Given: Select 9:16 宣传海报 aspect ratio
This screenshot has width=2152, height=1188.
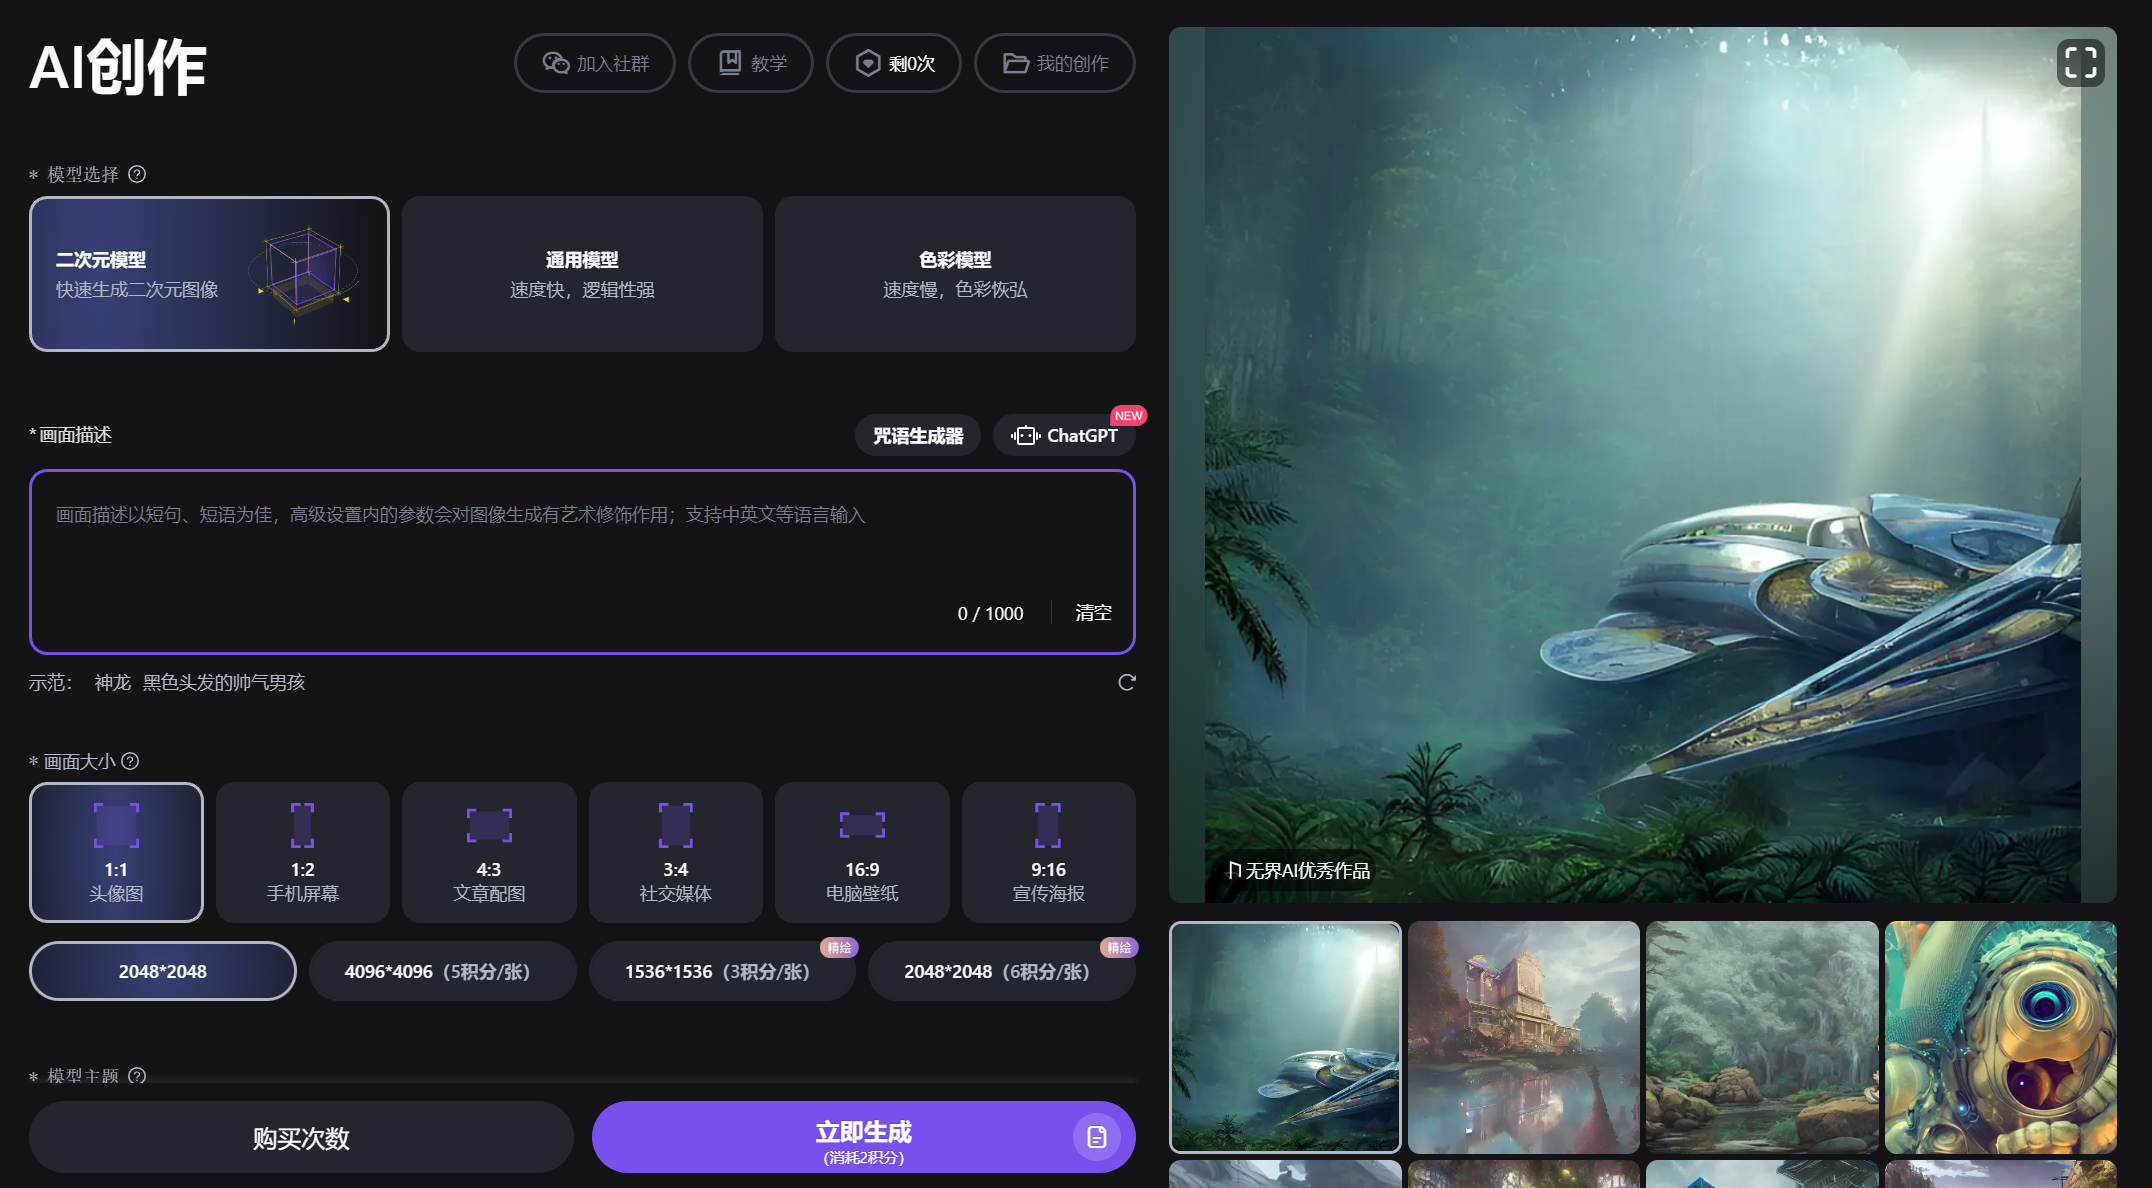Looking at the screenshot, I should (x=1049, y=852).
